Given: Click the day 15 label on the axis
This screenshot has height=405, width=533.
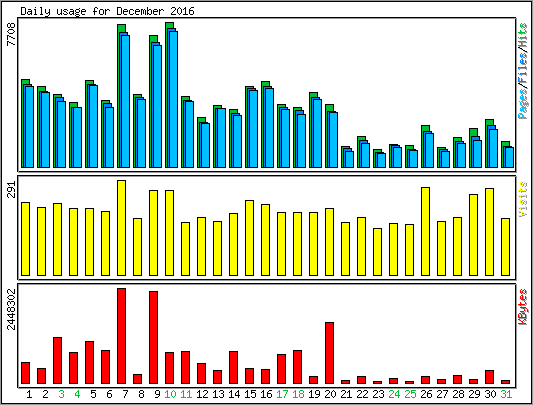Looking at the screenshot, I should click(x=250, y=394).
